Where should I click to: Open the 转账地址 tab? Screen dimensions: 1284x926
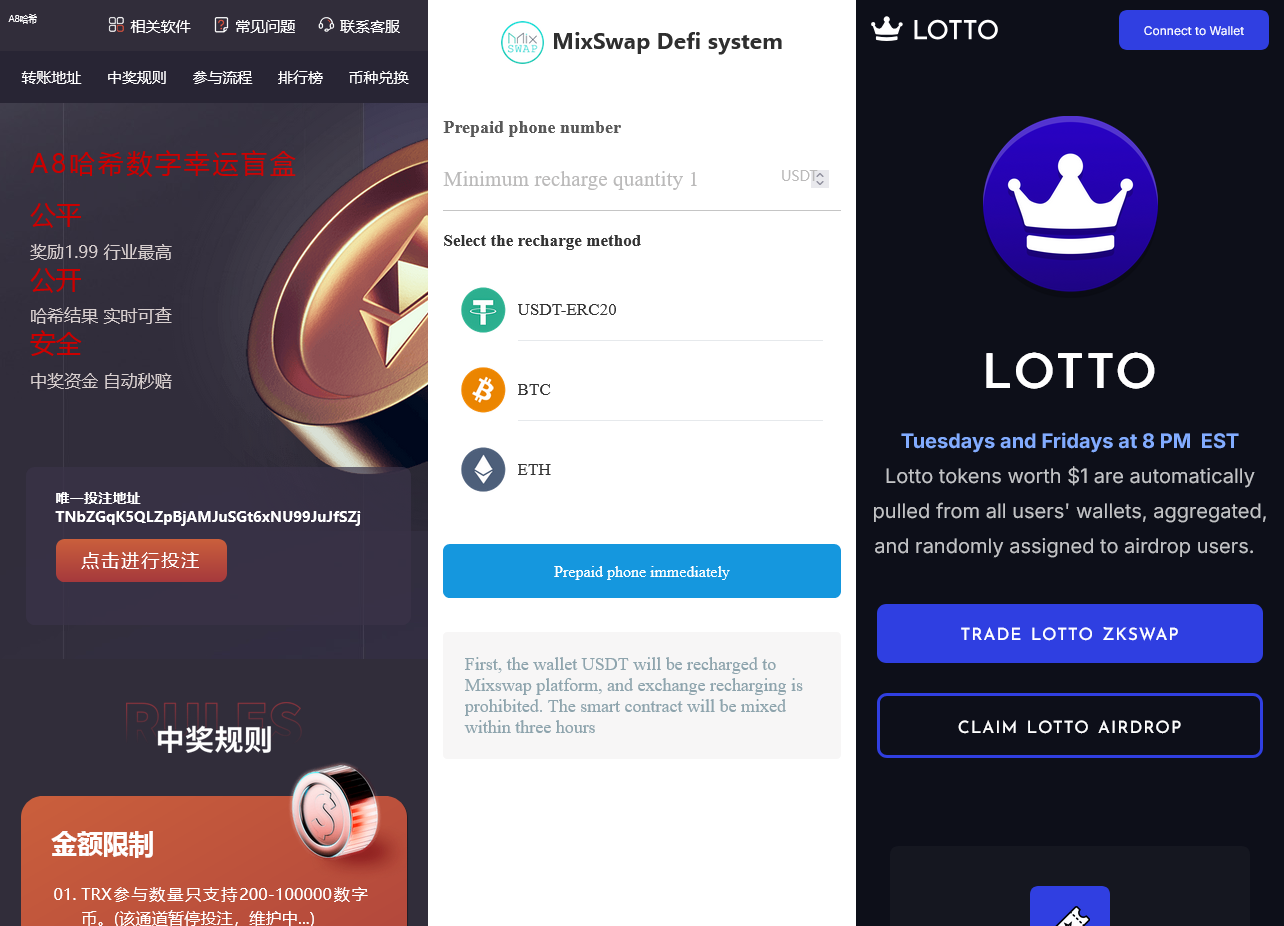(x=51, y=77)
